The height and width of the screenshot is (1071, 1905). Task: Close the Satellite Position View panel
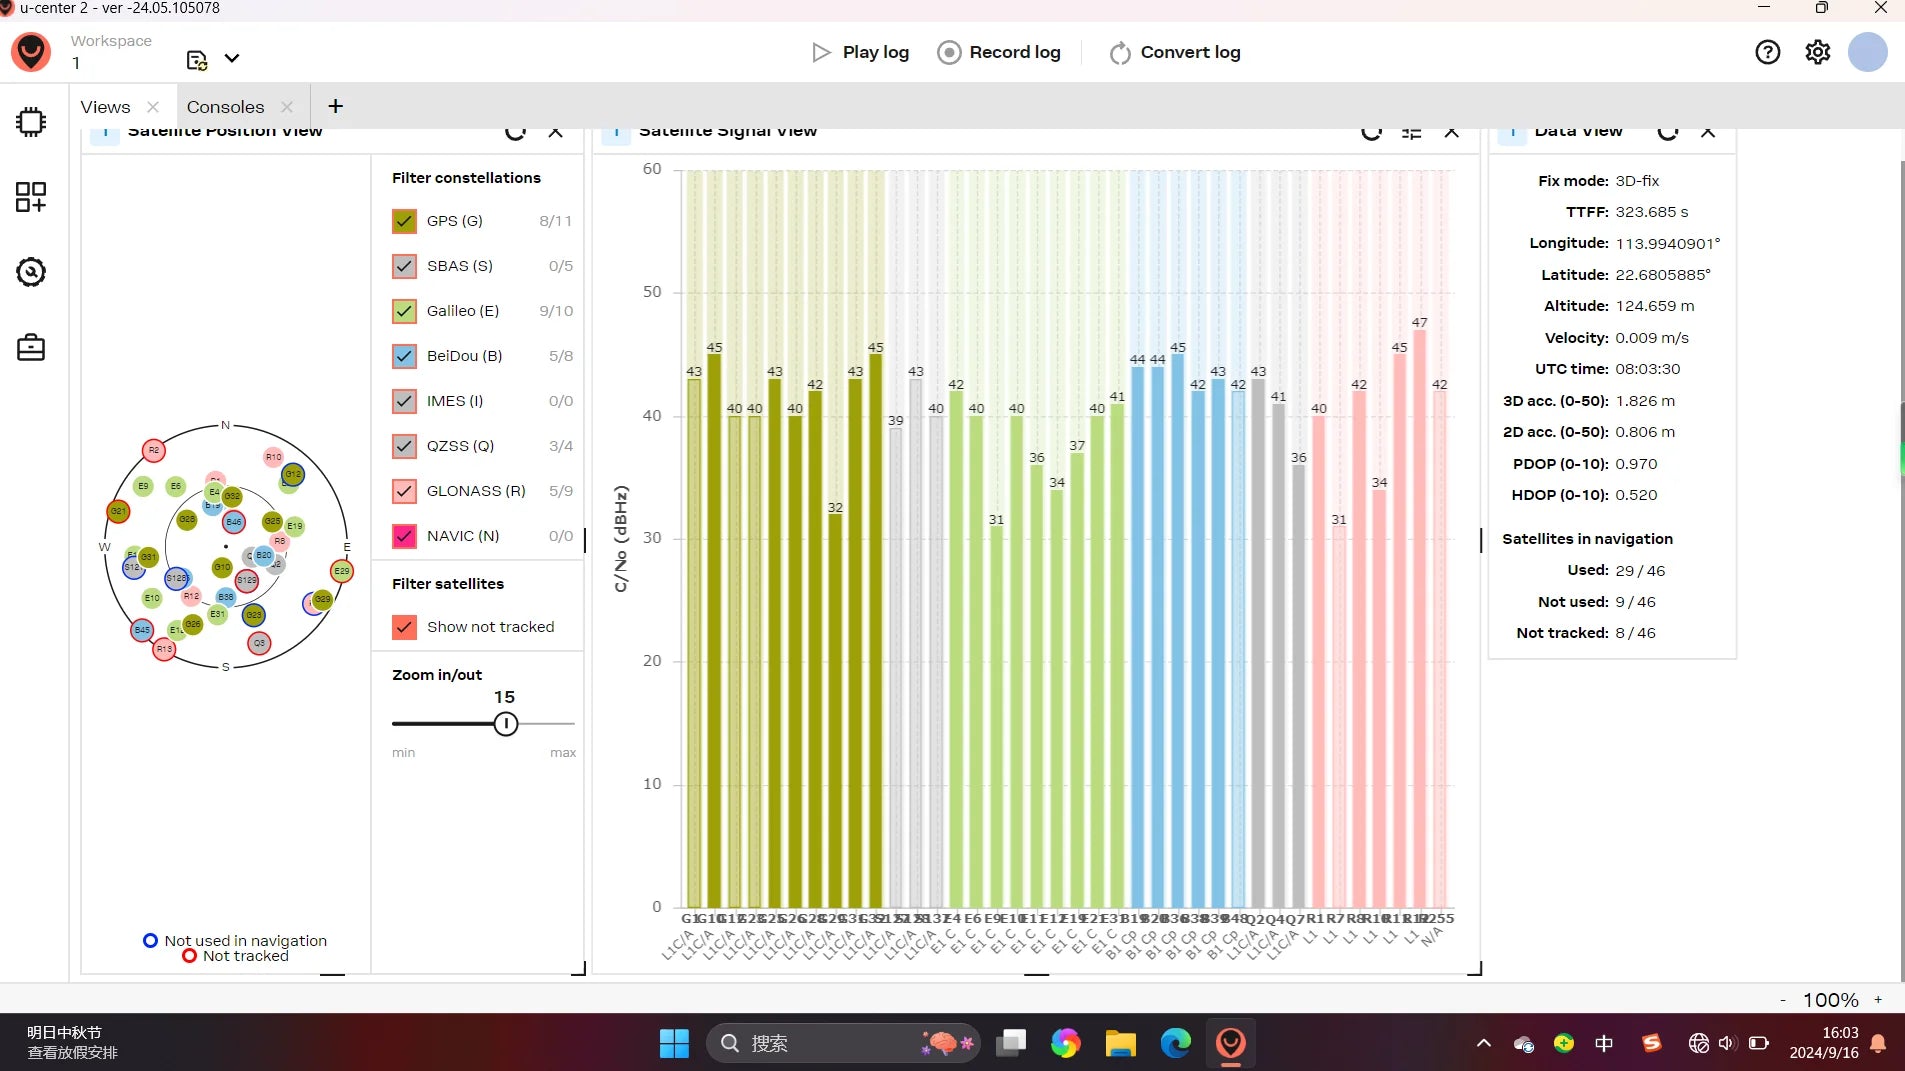click(x=556, y=131)
